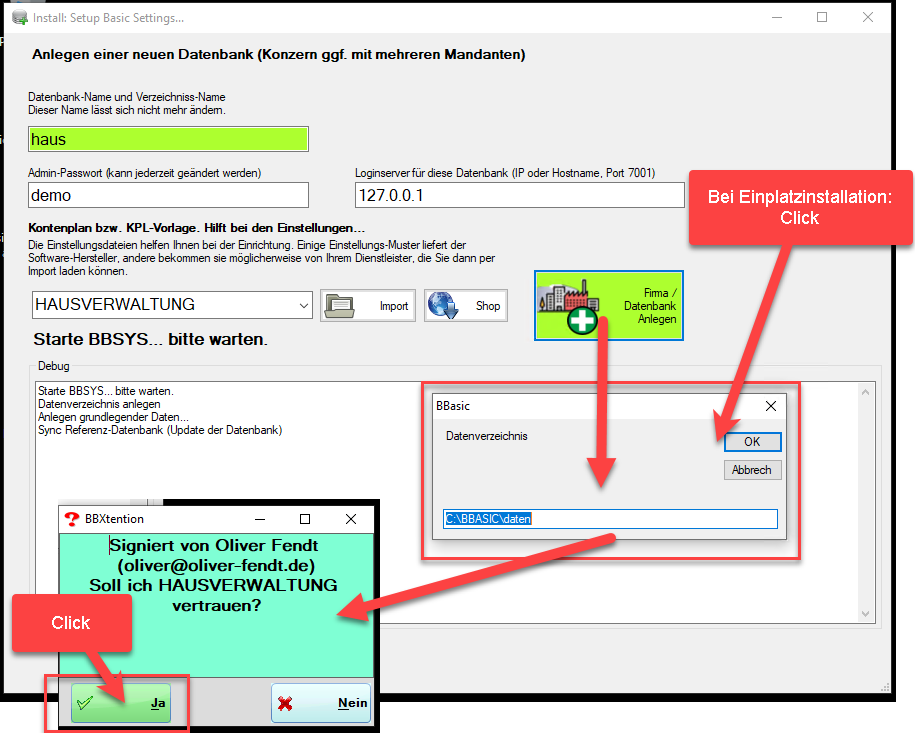Click the Admin-Passwort field with demo
This screenshot has height=733, width=915.
pyautogui.click(x=168, y=195)
